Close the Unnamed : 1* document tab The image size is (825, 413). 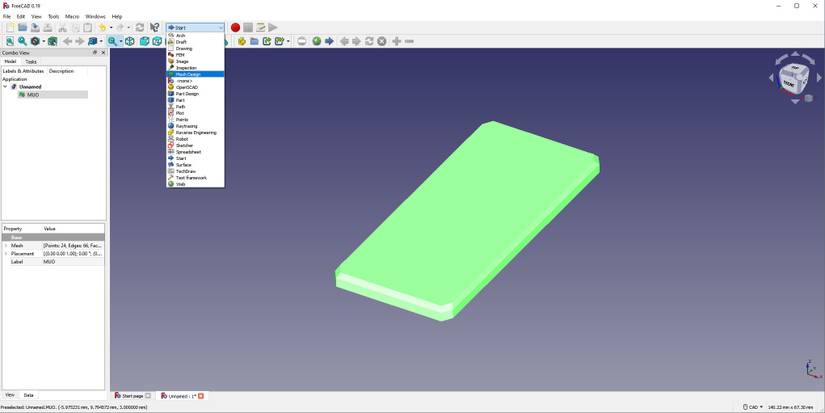tap(200, 396)
